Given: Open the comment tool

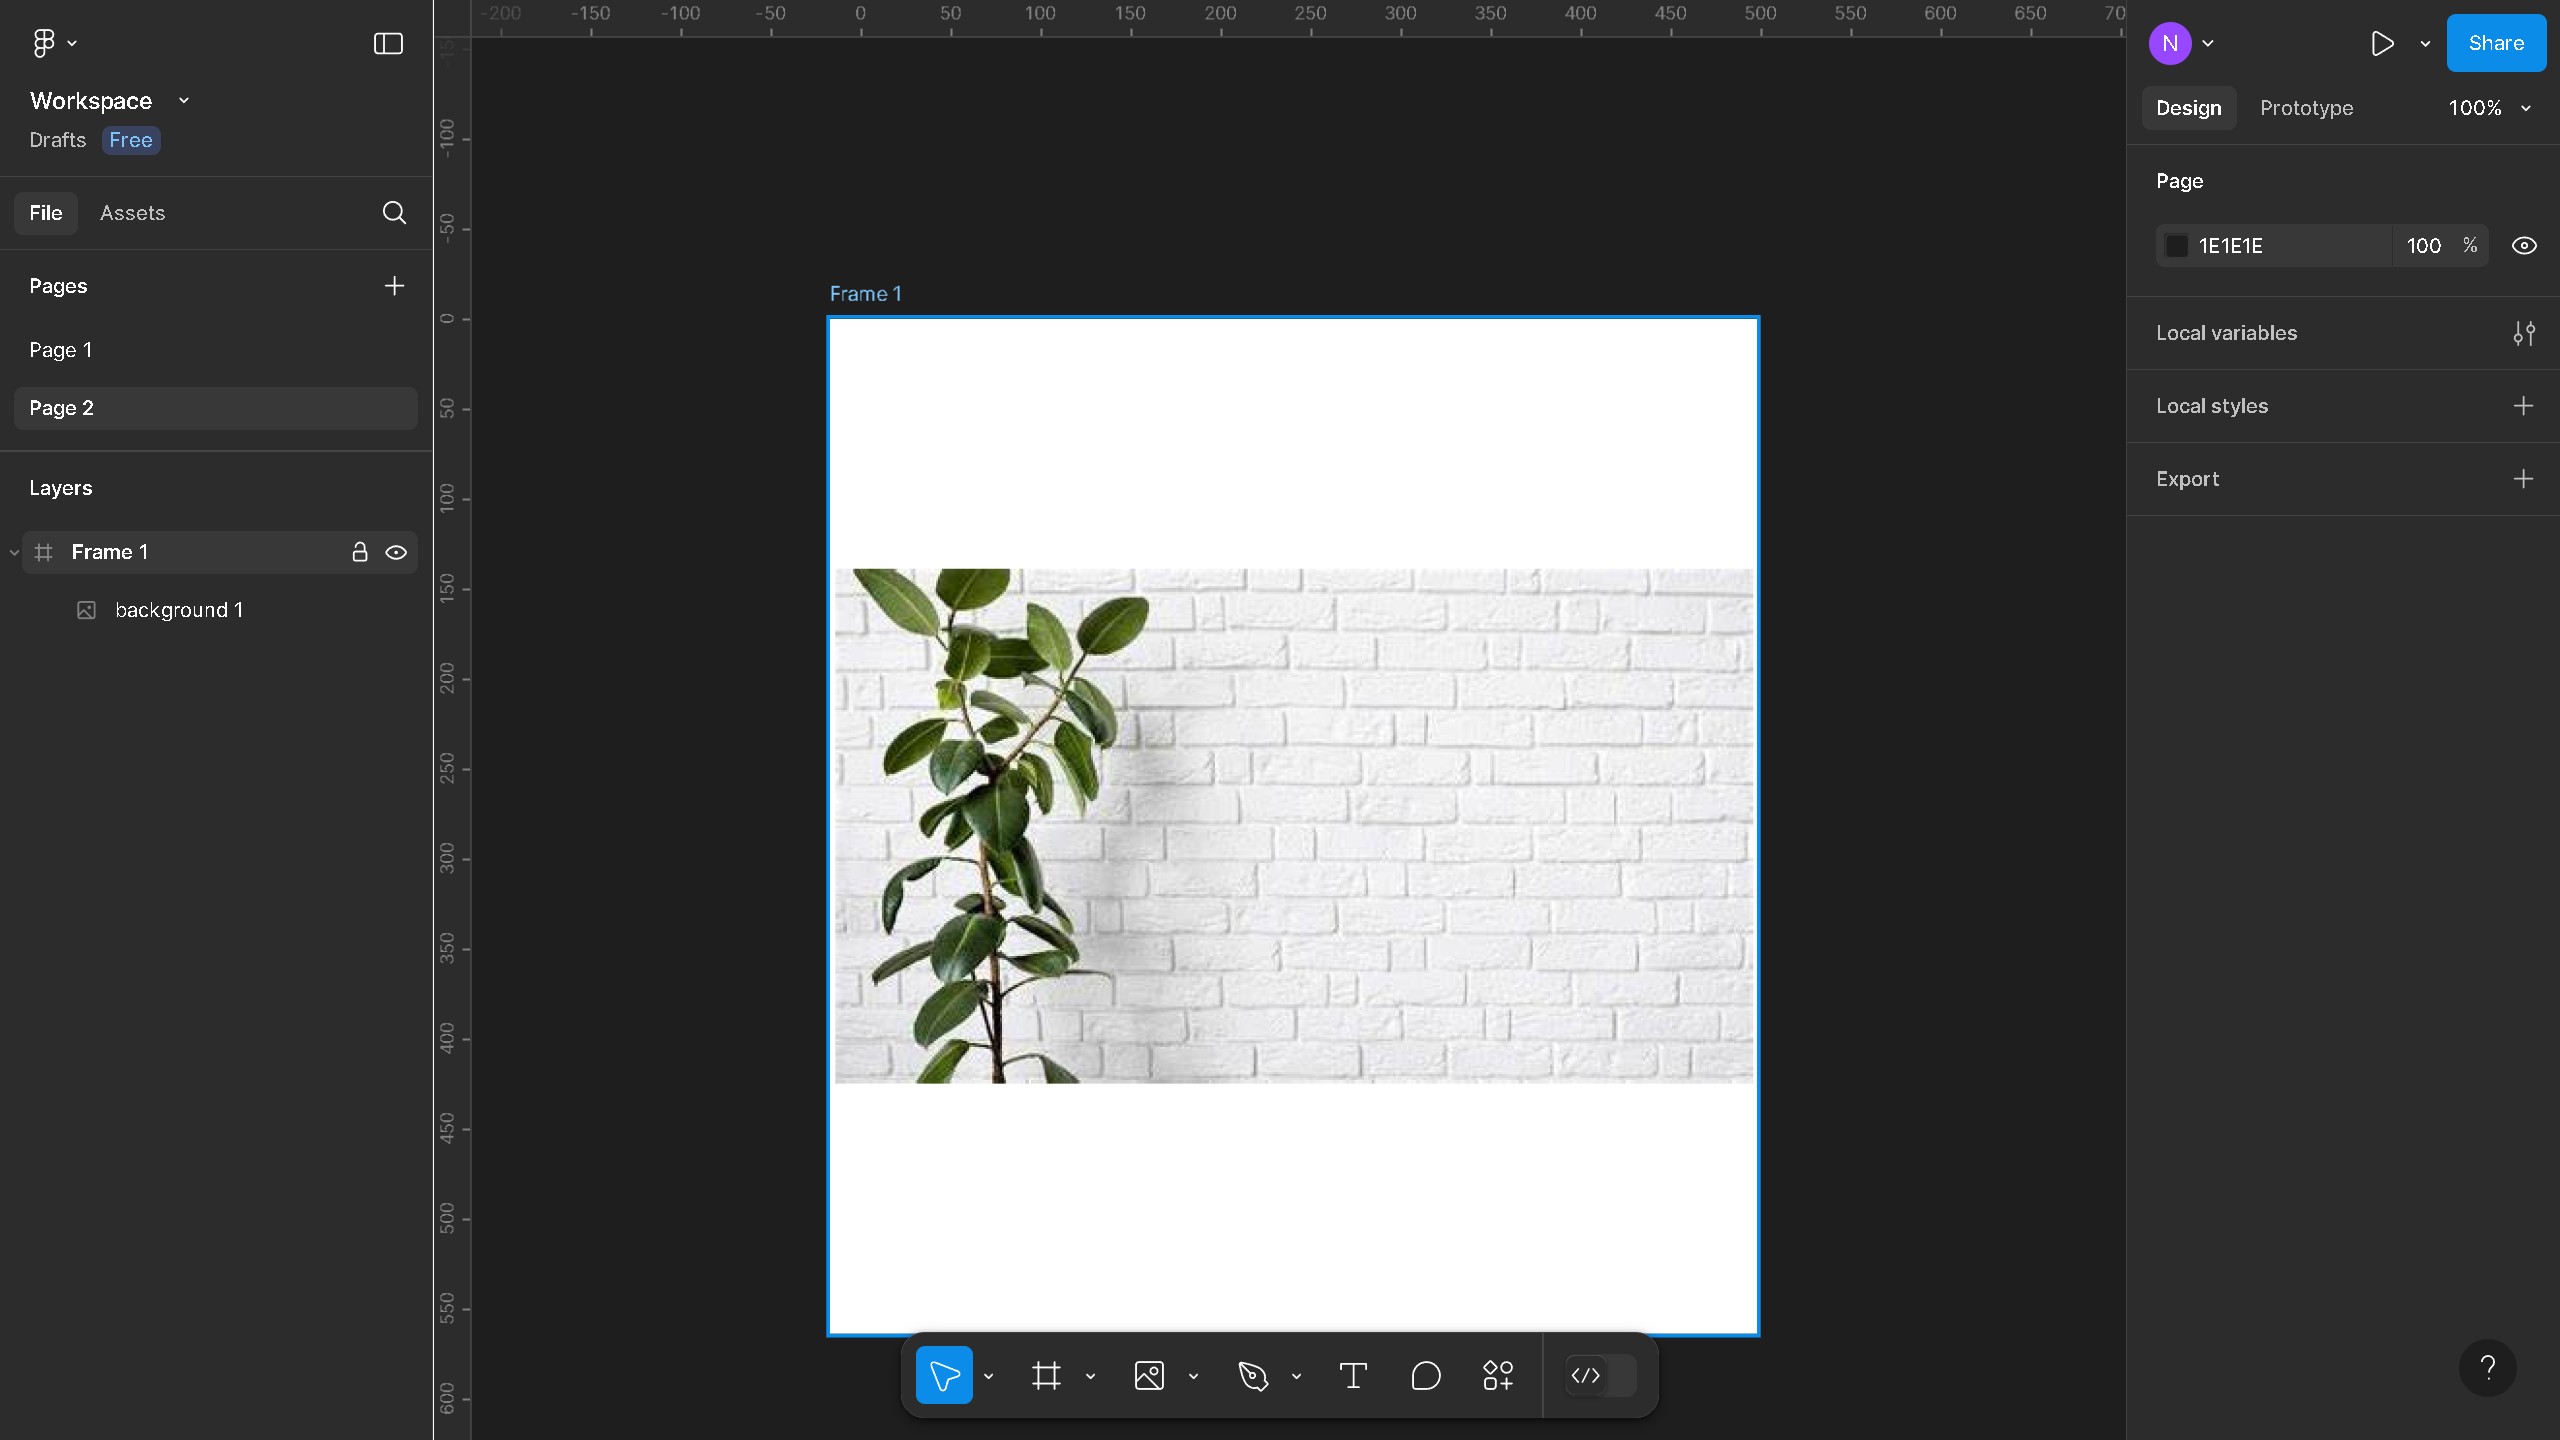Looking at the screenshot, I should (x=1425, y=1374).
